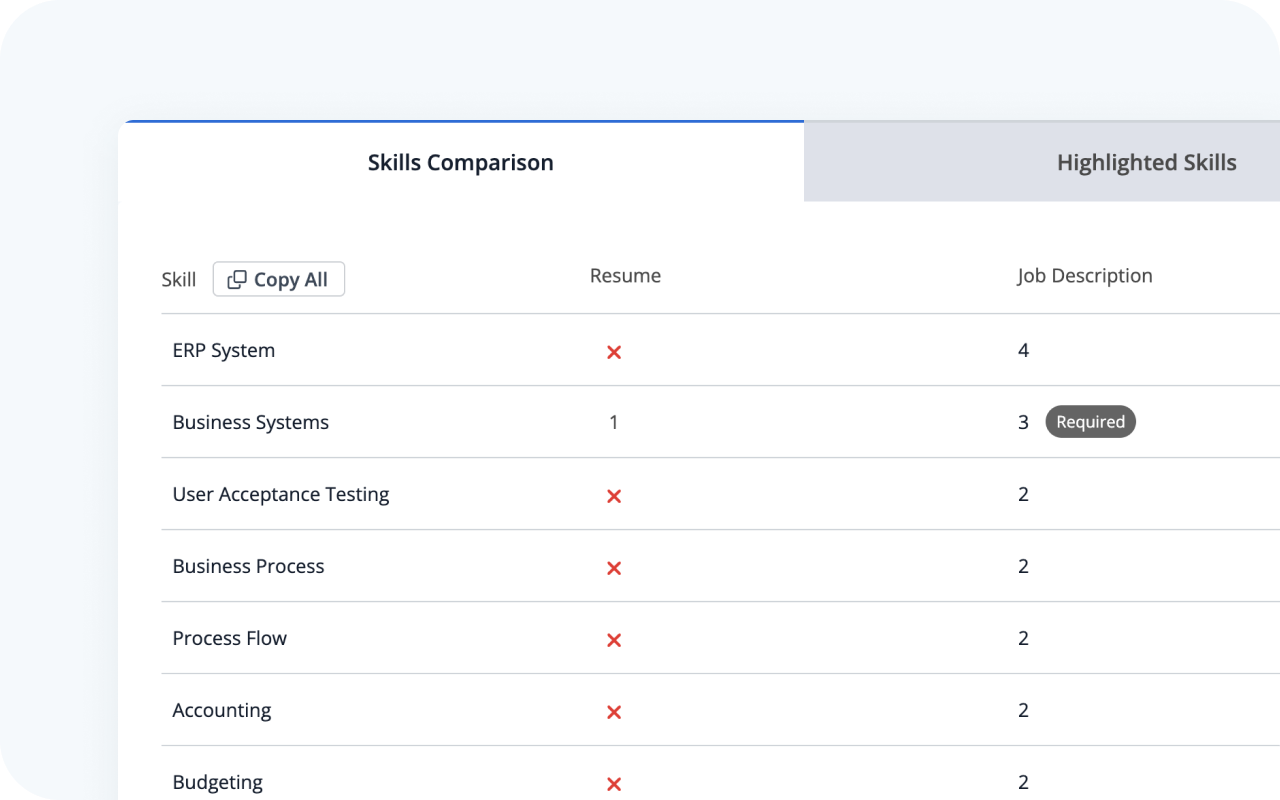The height and width of the screenshot is (800, 1280).
Task: Select the Skills Comparison tab
Action: click(460, 161)
